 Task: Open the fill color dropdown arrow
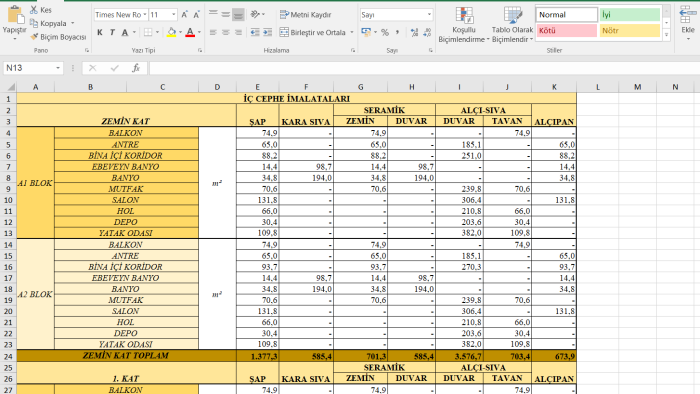180,32
